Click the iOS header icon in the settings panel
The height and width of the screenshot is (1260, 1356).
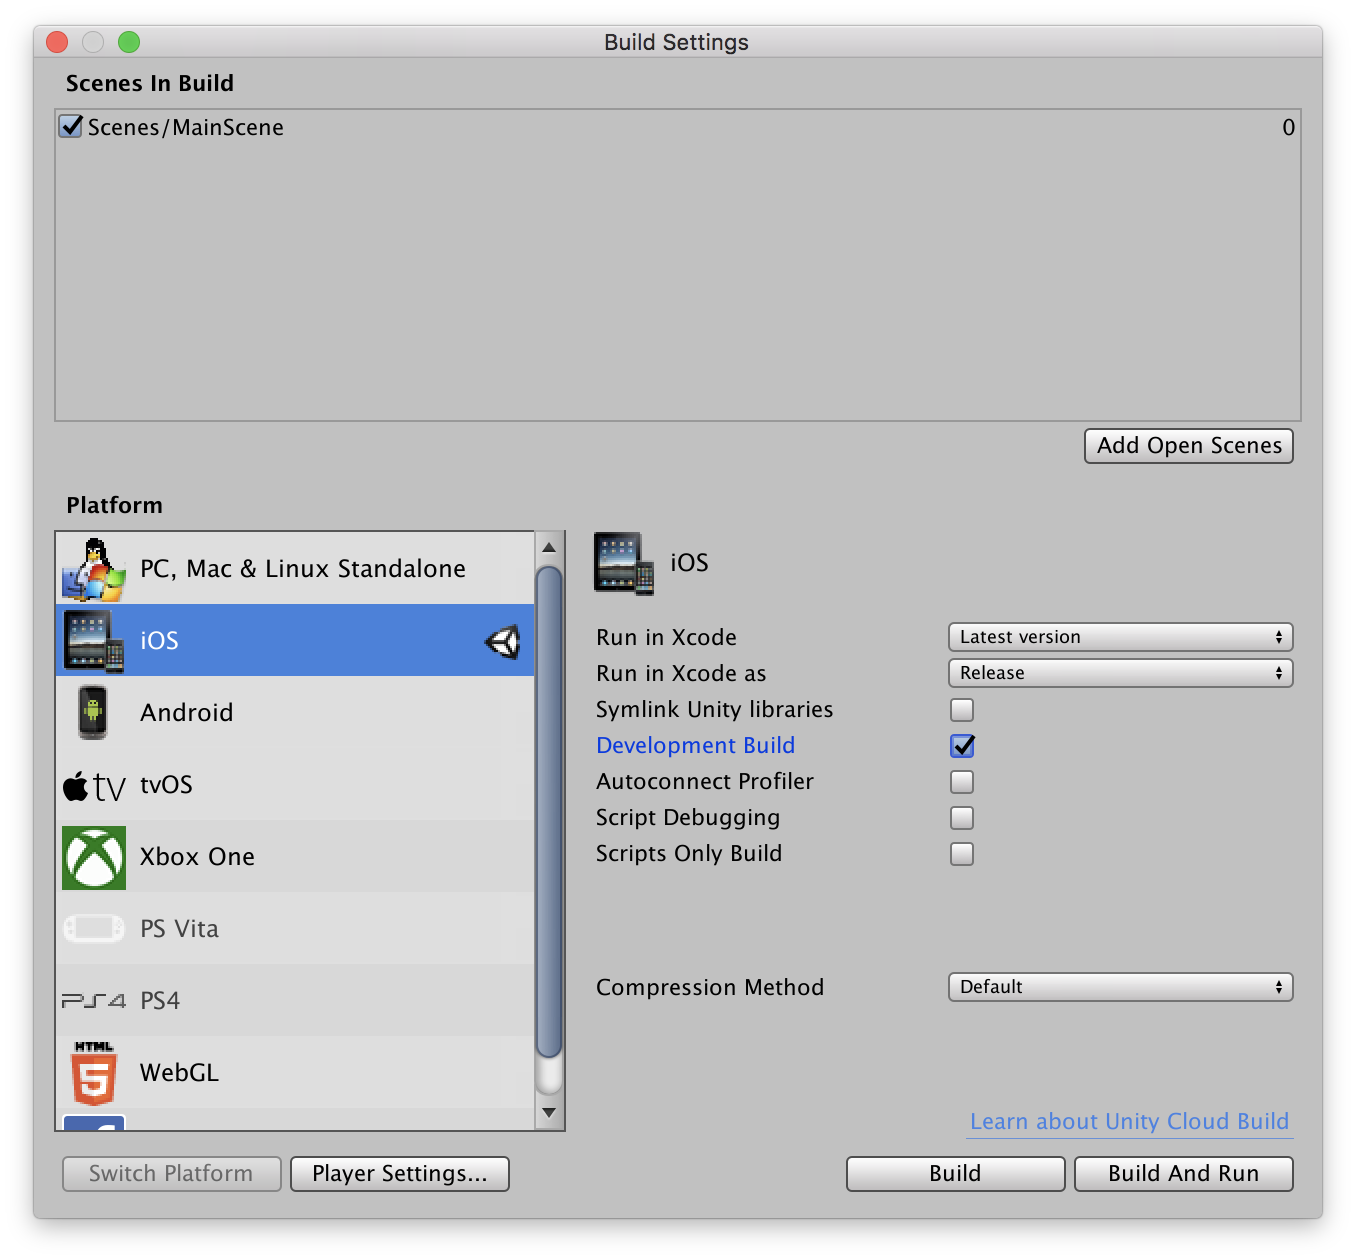coord(623,562)
